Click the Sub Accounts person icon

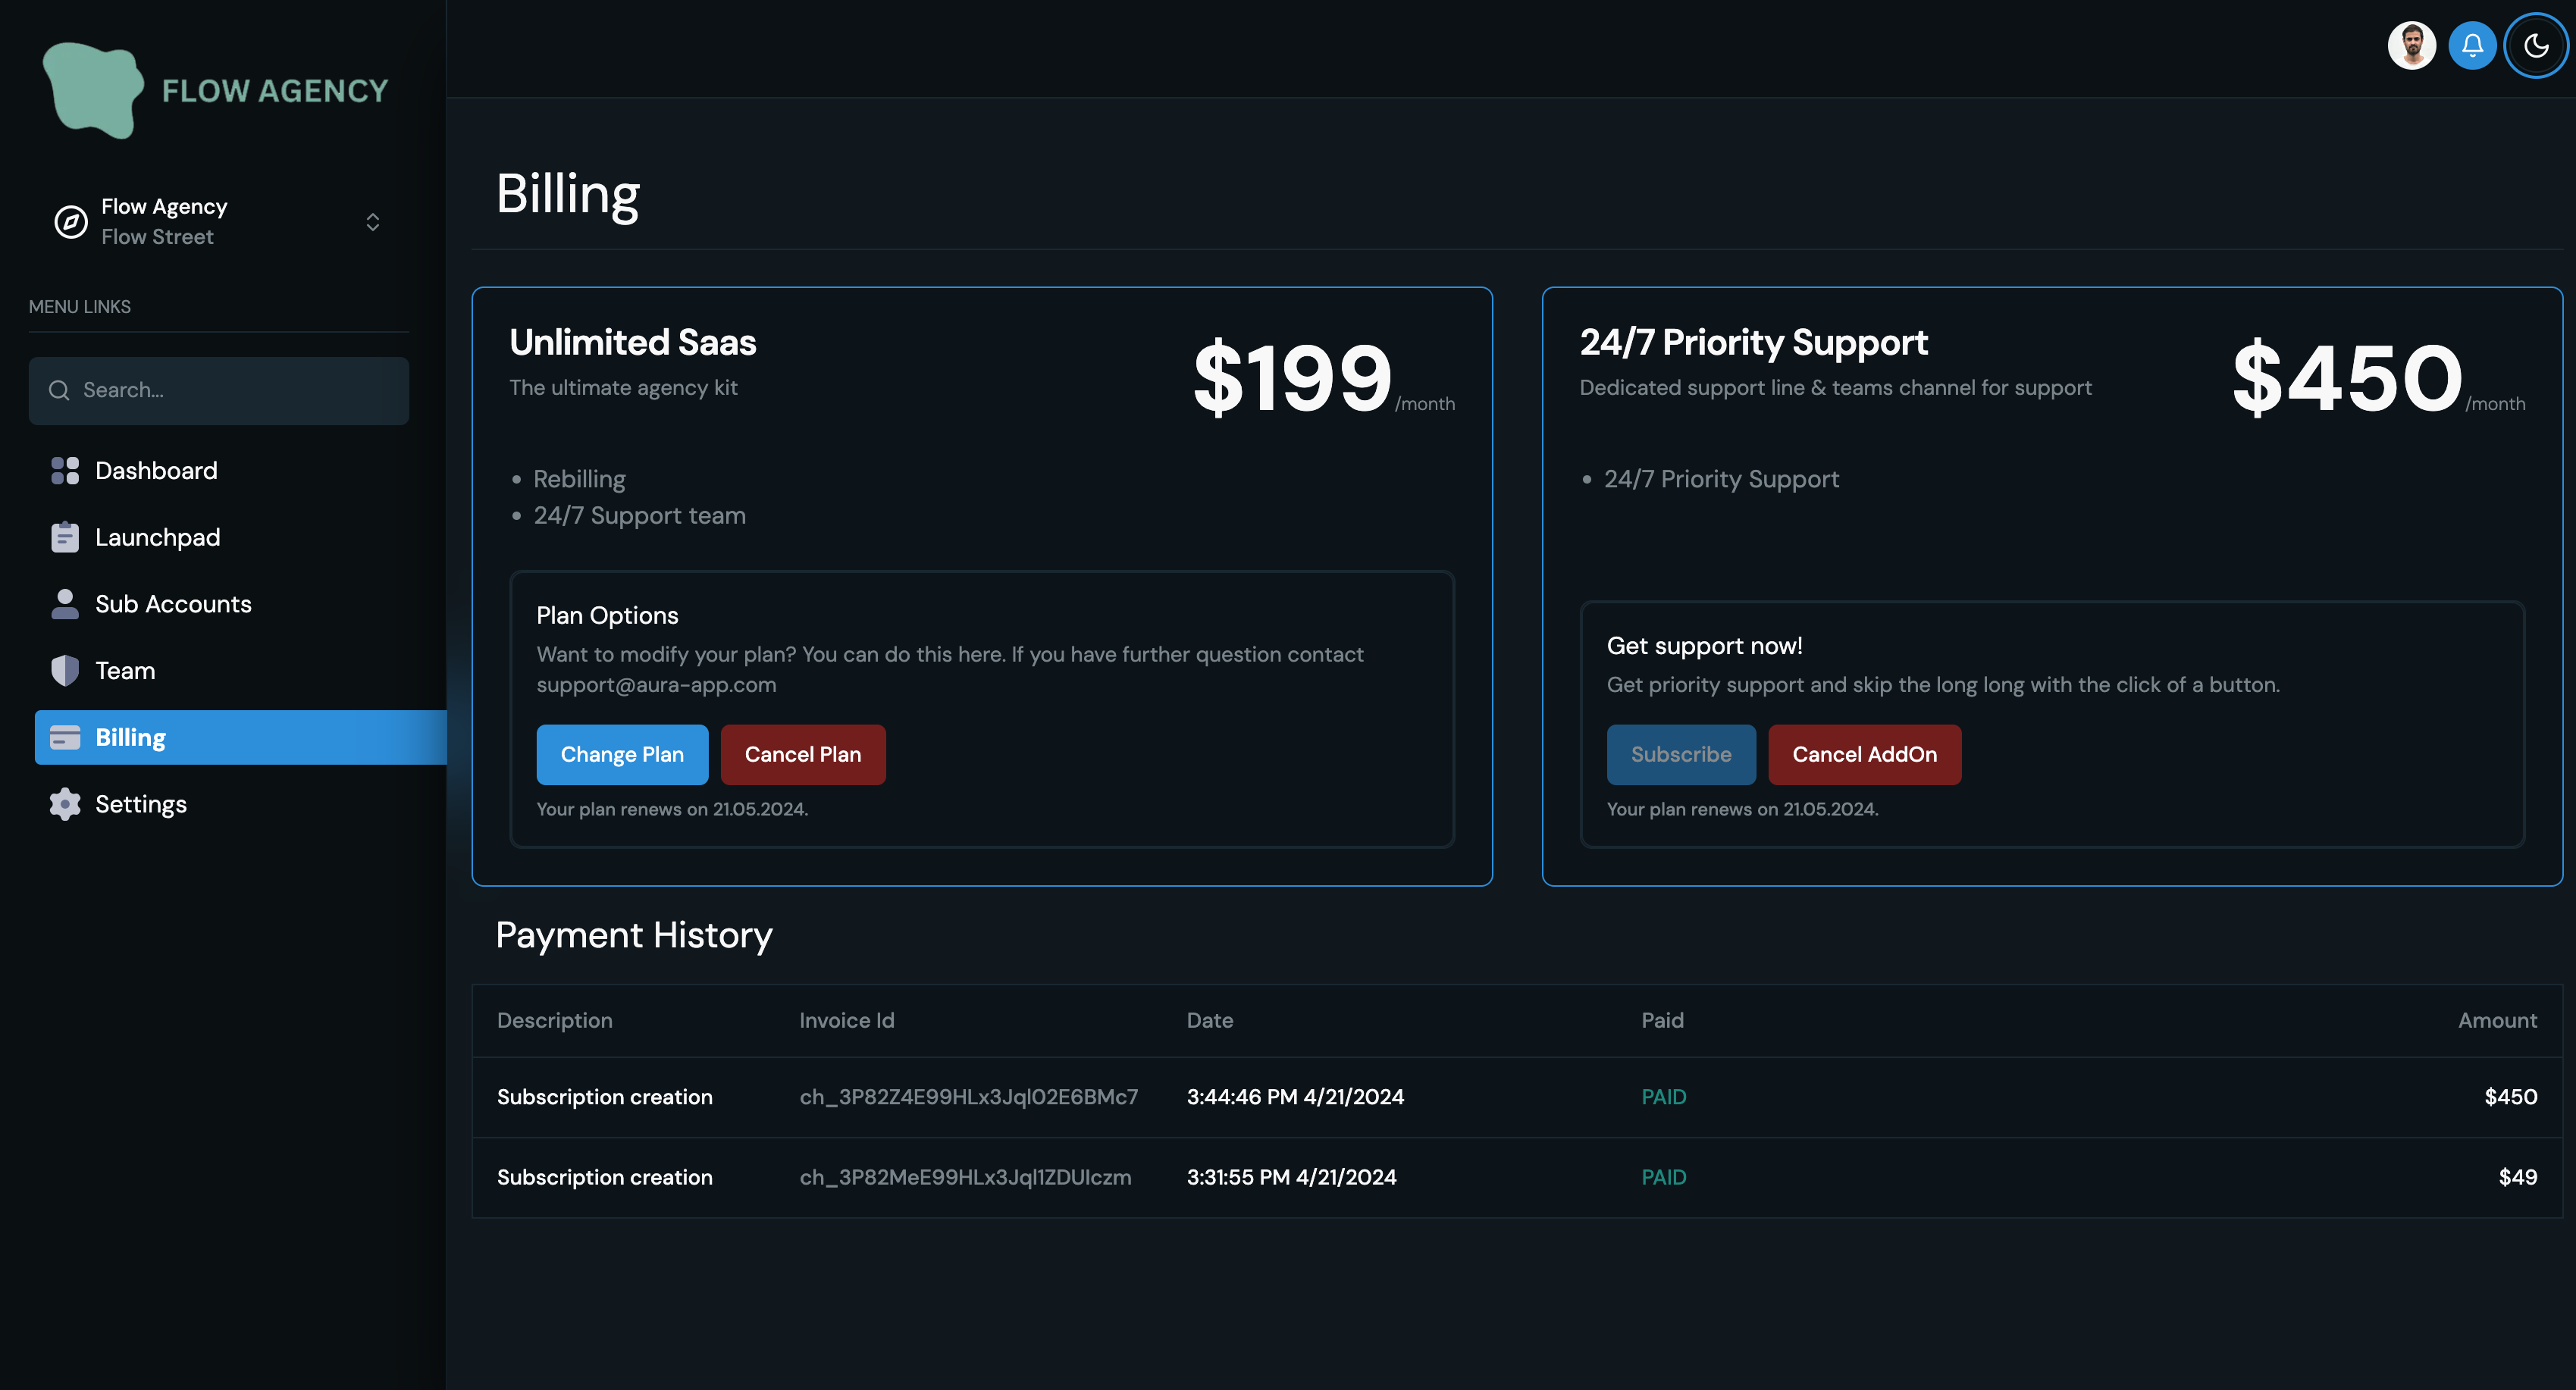[65, 604]
